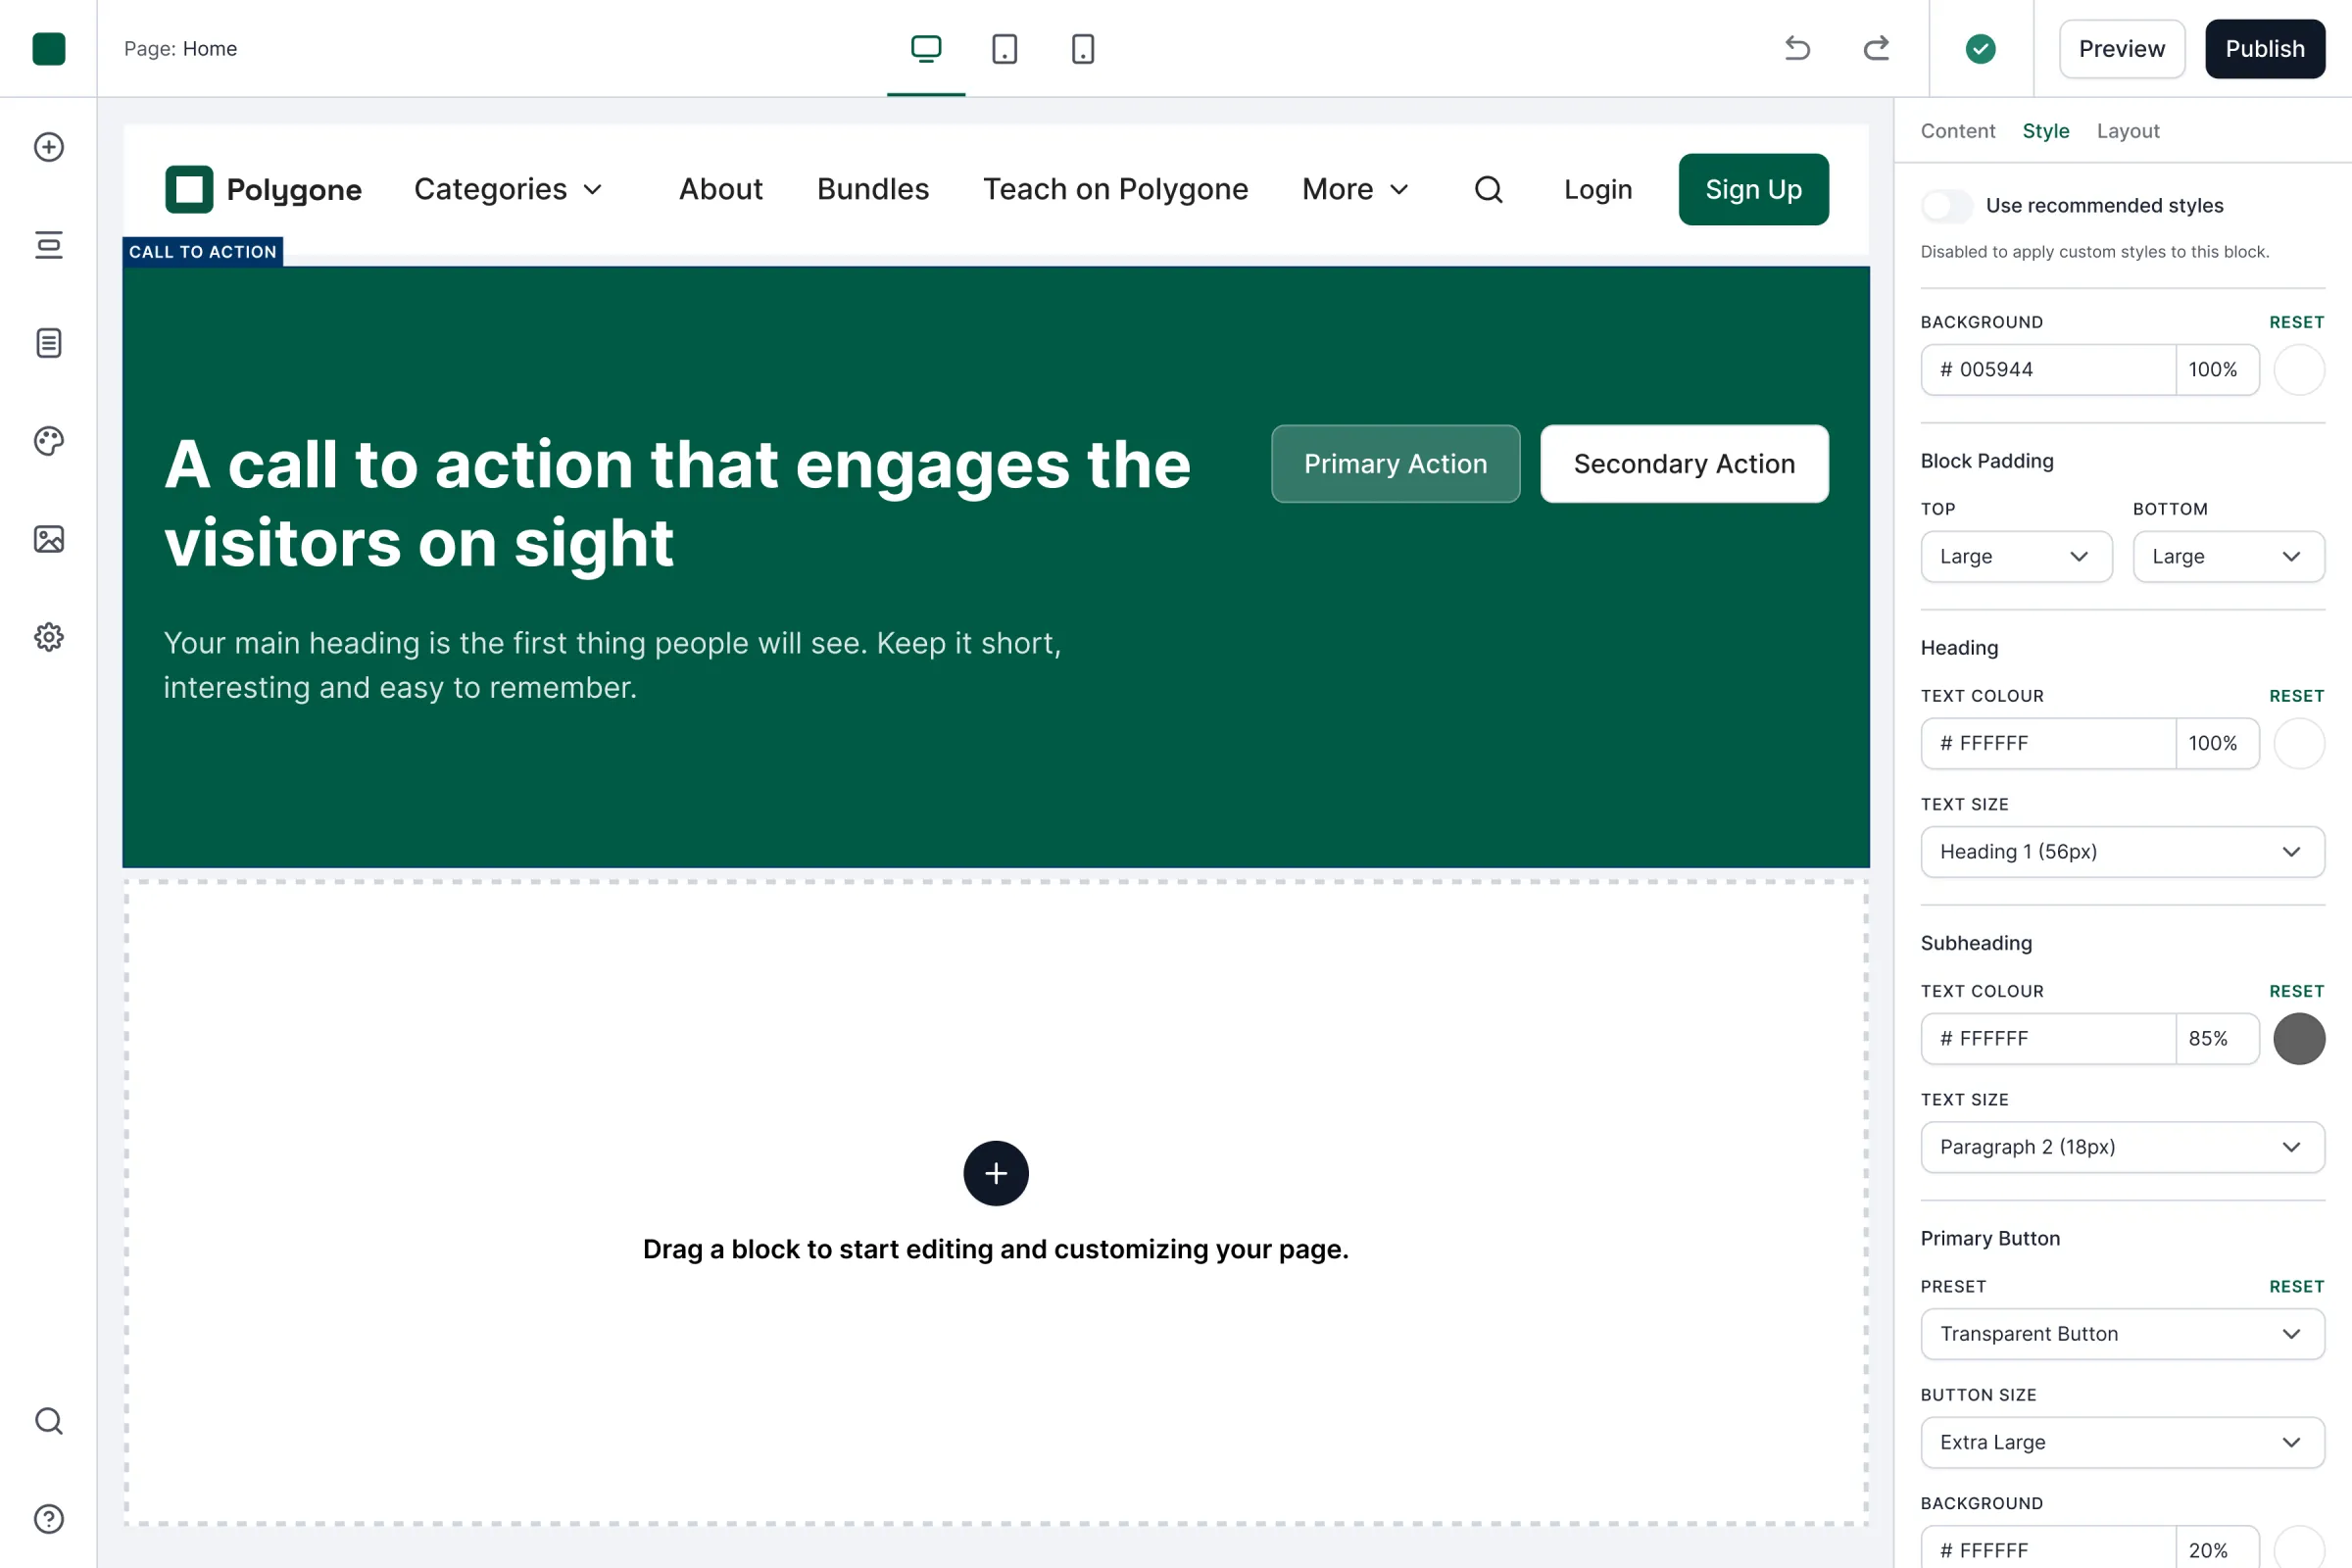Open Transparent Button preset dropdown
Viewport: 2352px width, 1568px height.
[2122, 1333]
